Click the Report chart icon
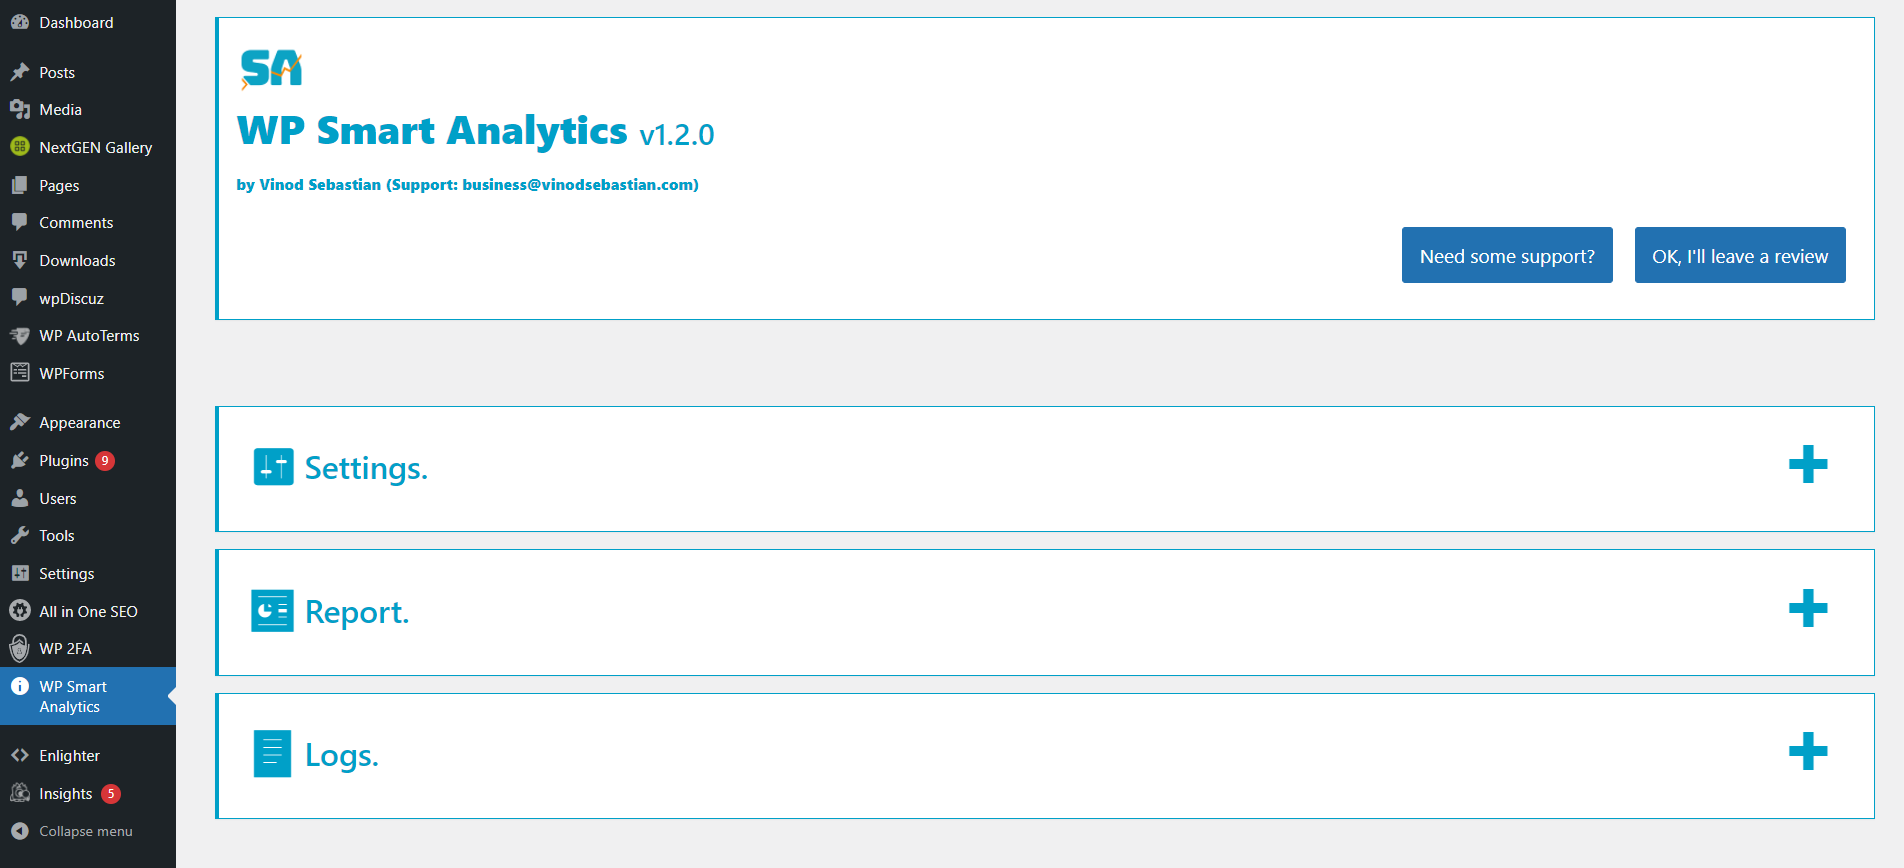 tap(272, 611)
